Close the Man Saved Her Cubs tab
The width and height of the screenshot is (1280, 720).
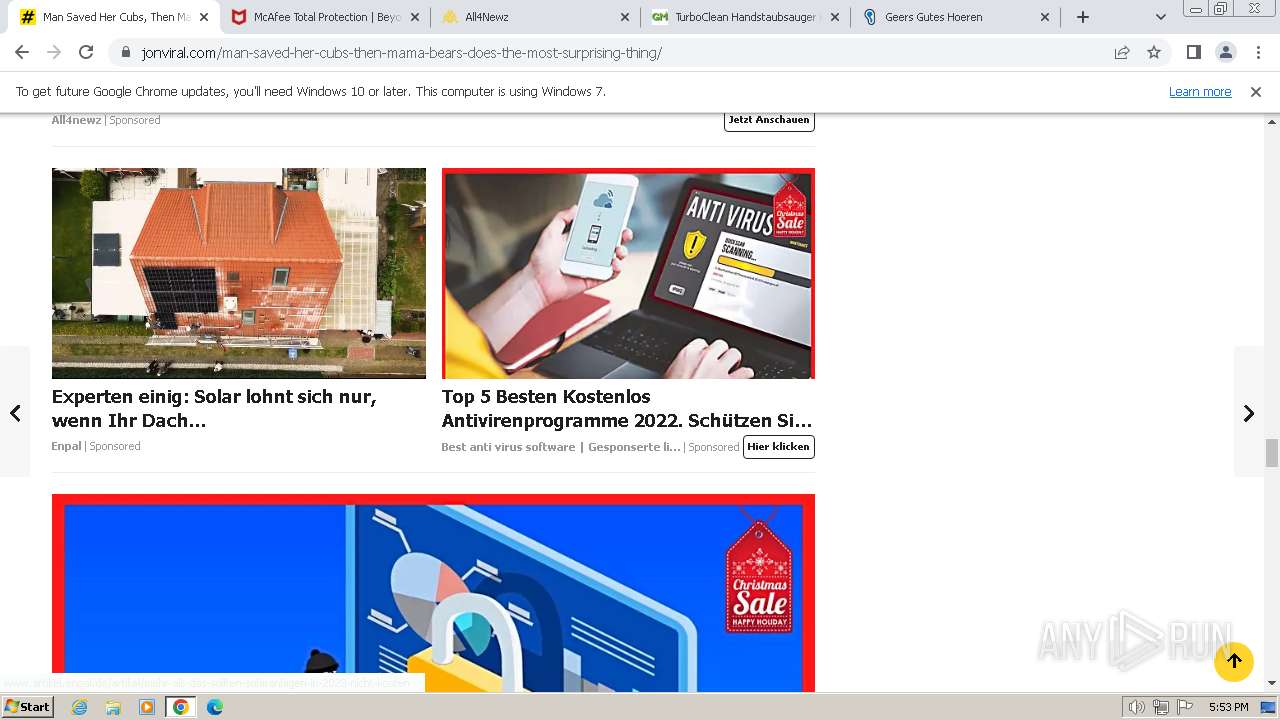click(x=204, y=17)
